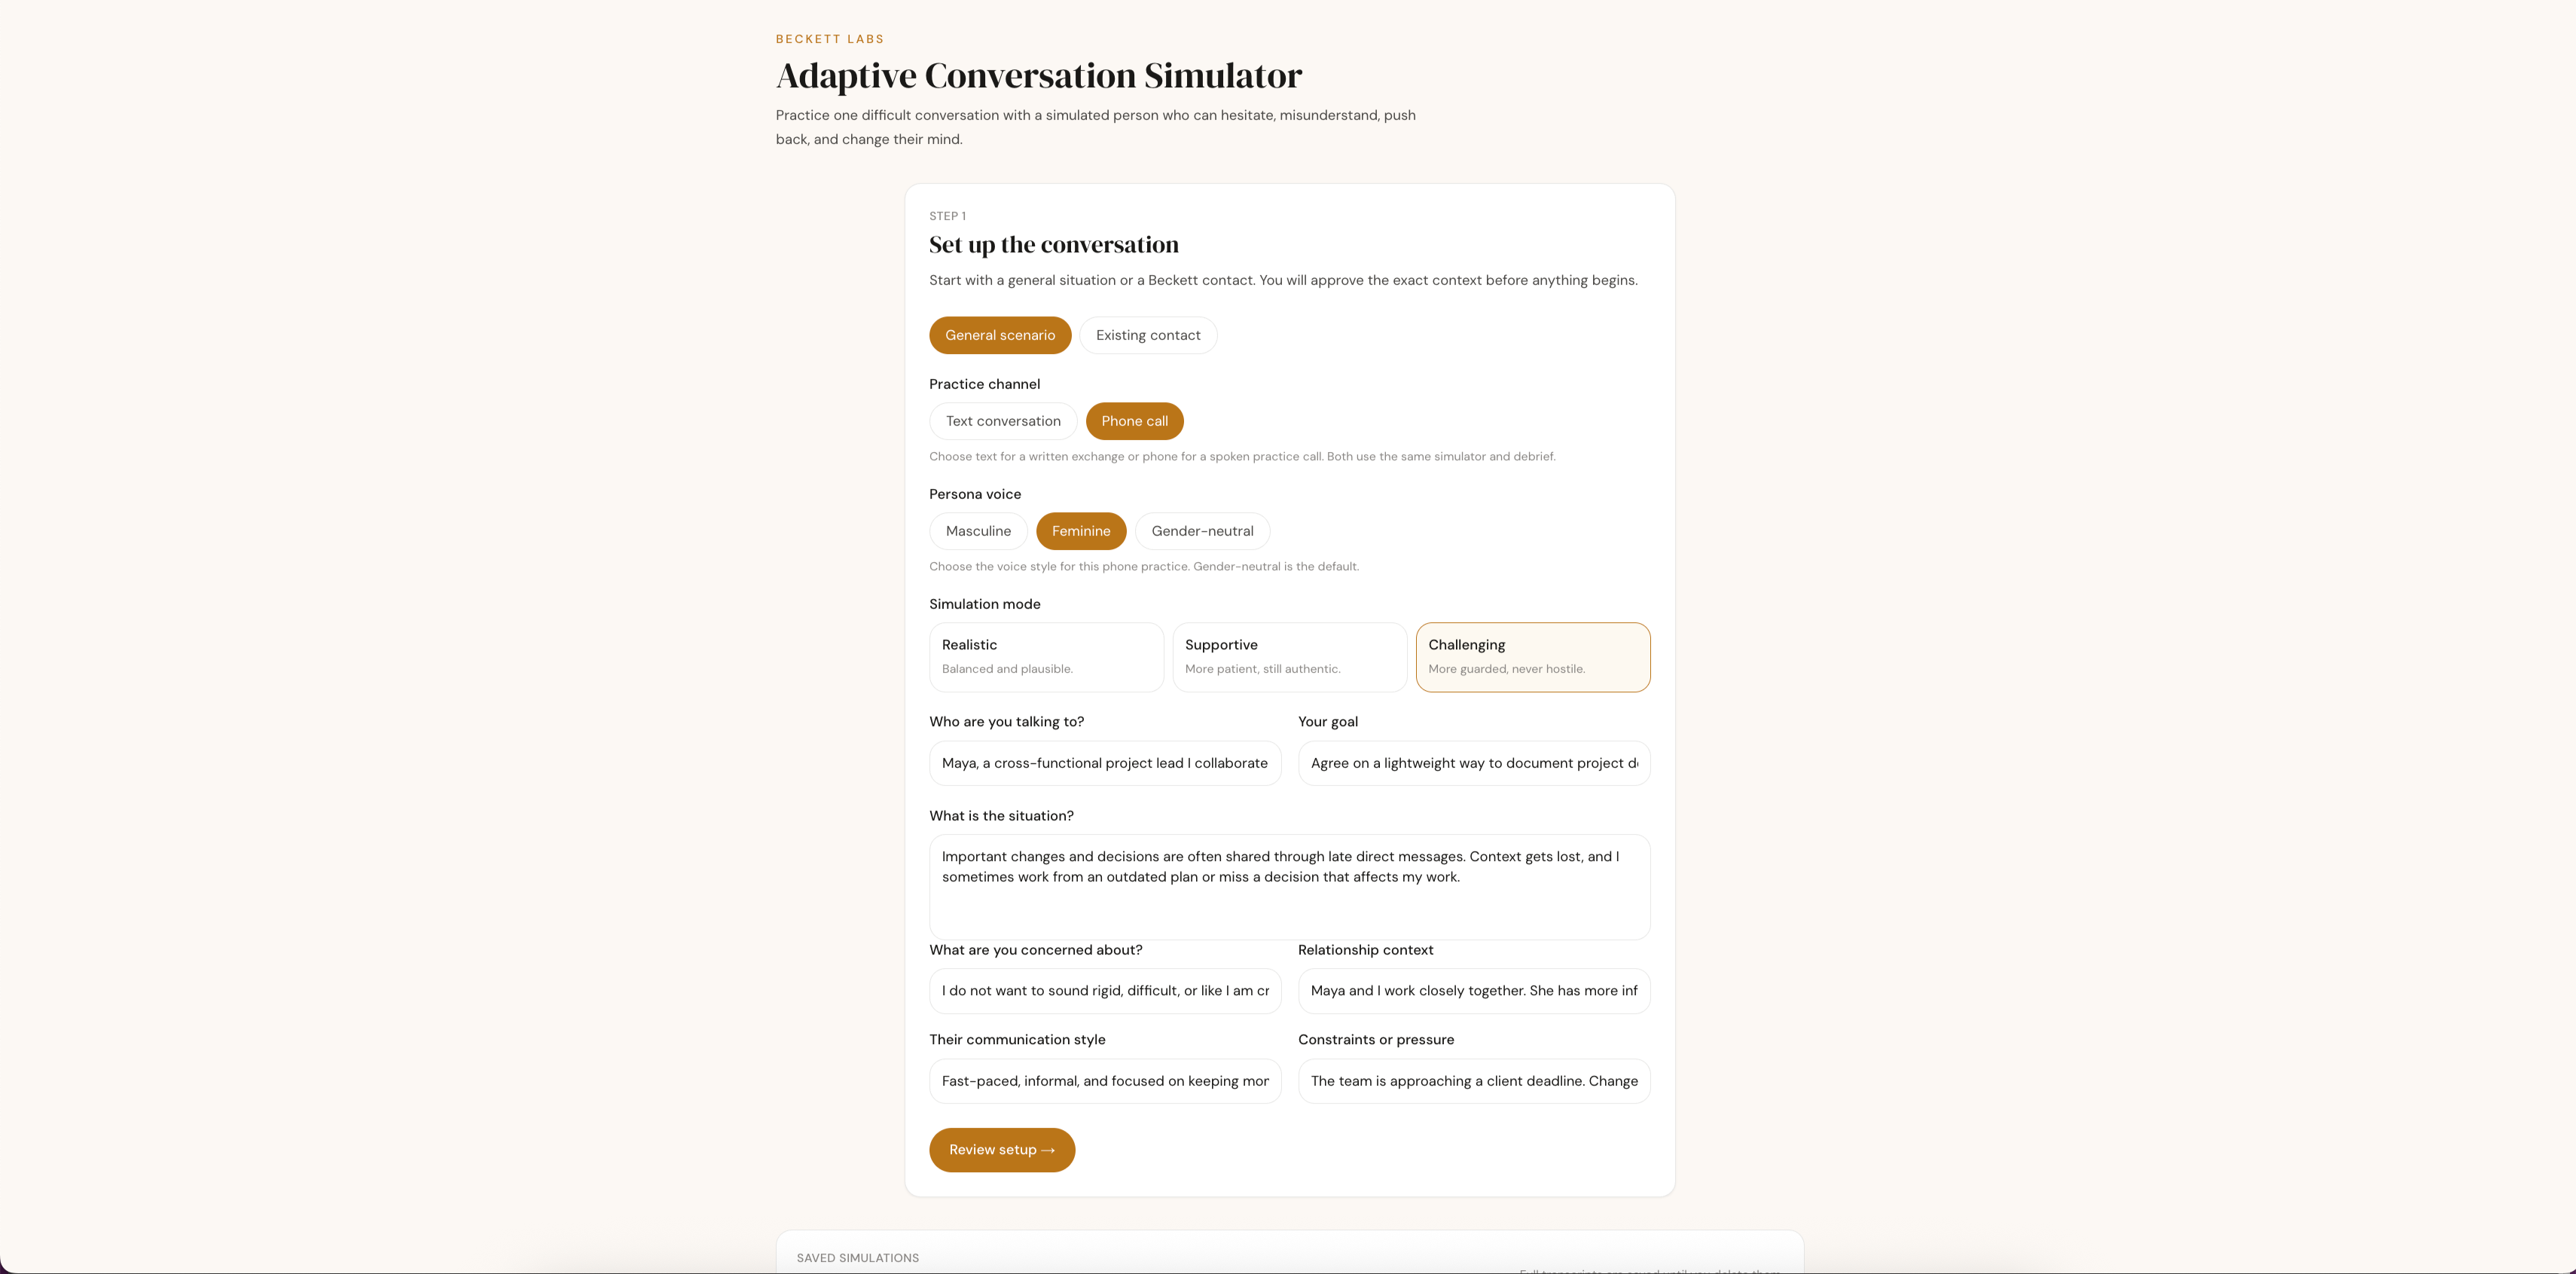Select the General scenario option
The height and width of the screenshot is (1274, 2576).
point(1000,335)
